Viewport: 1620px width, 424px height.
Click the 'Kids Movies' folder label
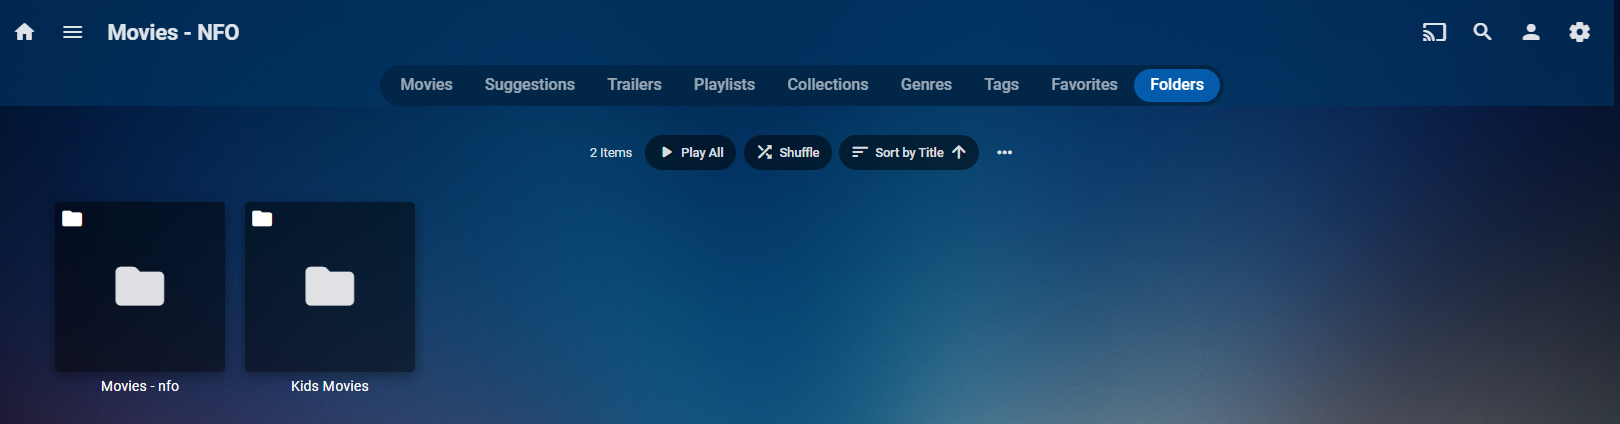point(330,386)
